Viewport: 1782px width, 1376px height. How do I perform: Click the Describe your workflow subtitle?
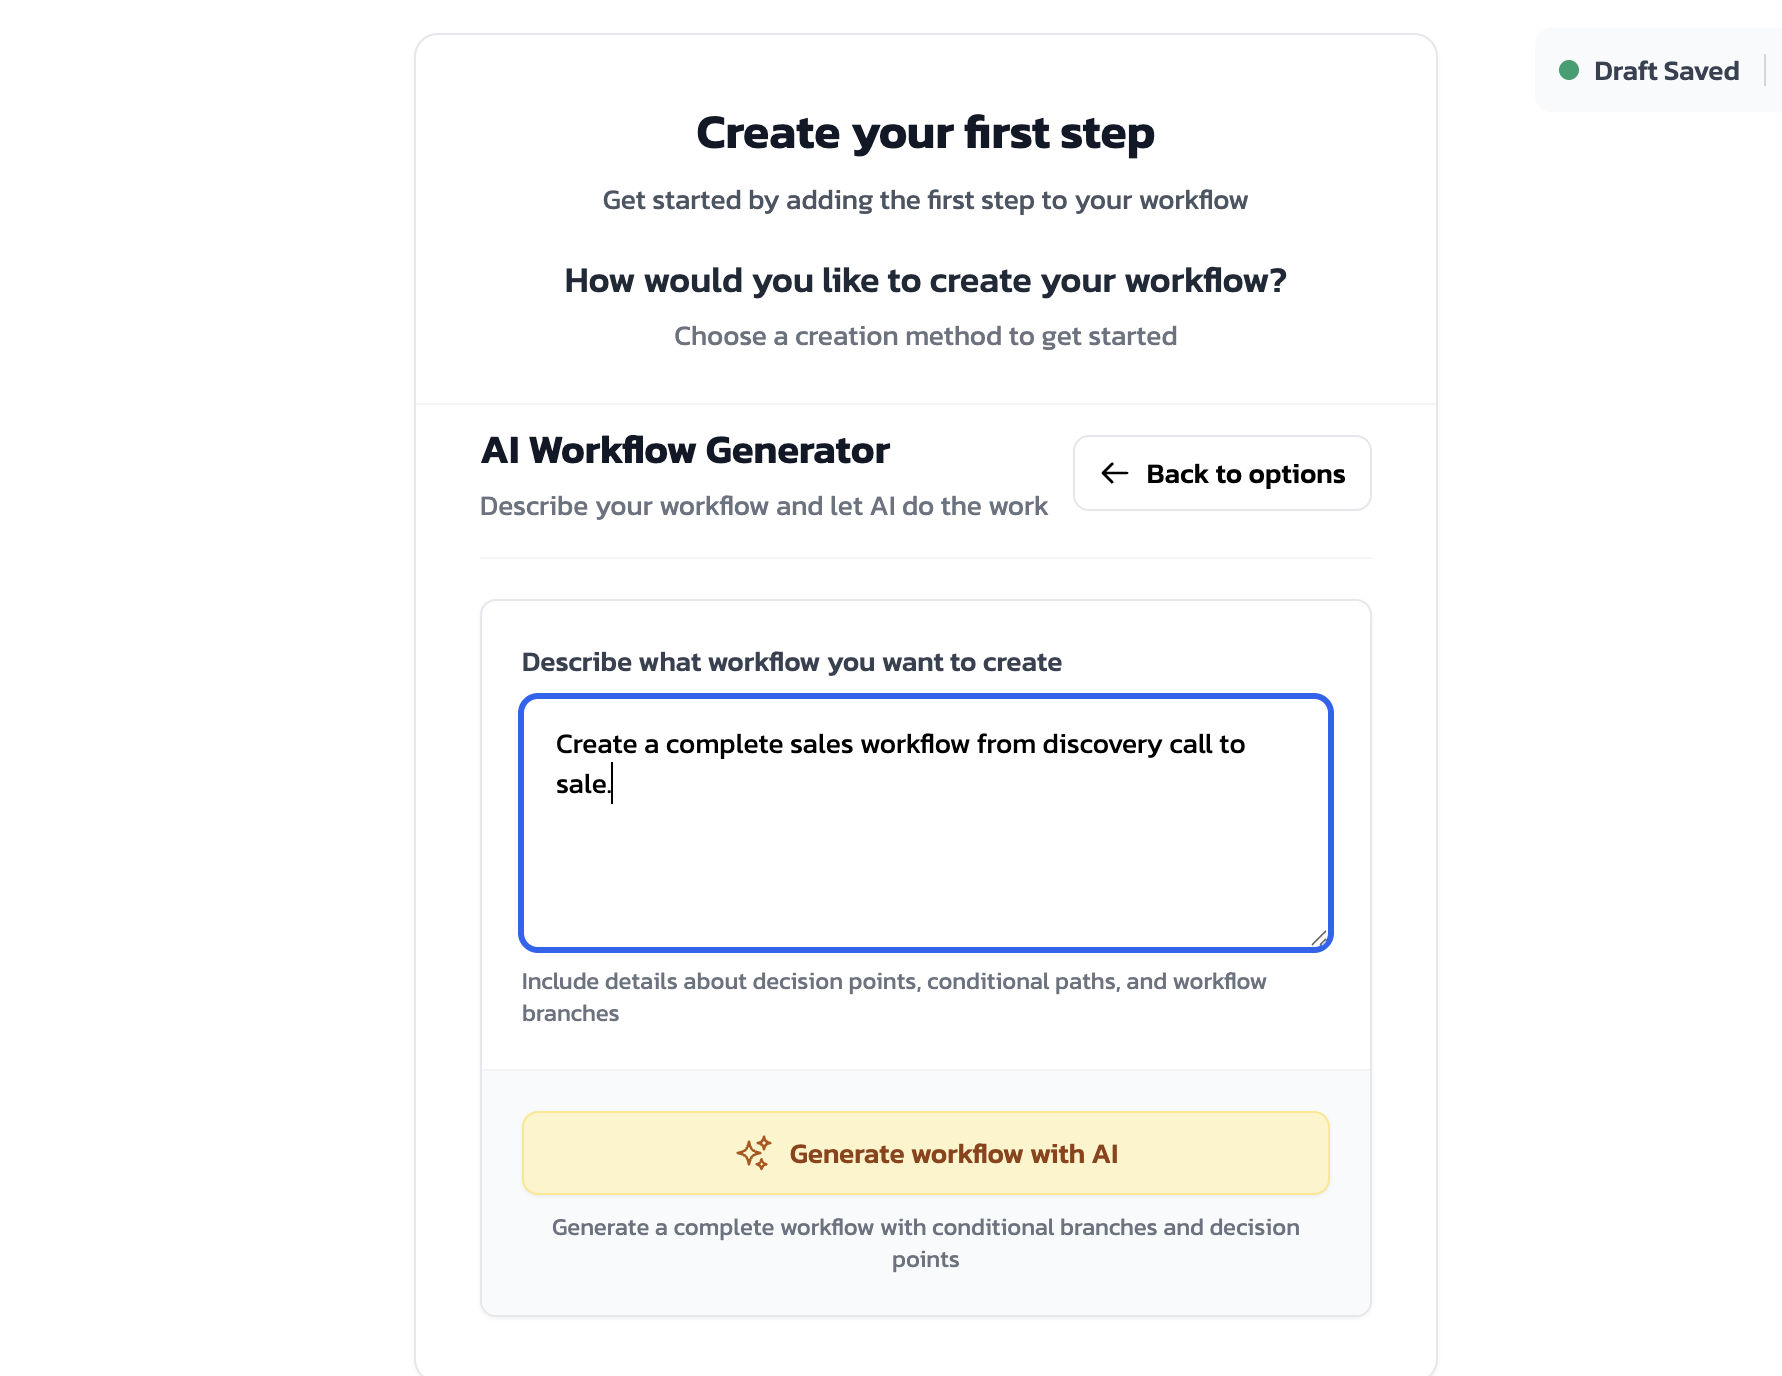(763, 506)
